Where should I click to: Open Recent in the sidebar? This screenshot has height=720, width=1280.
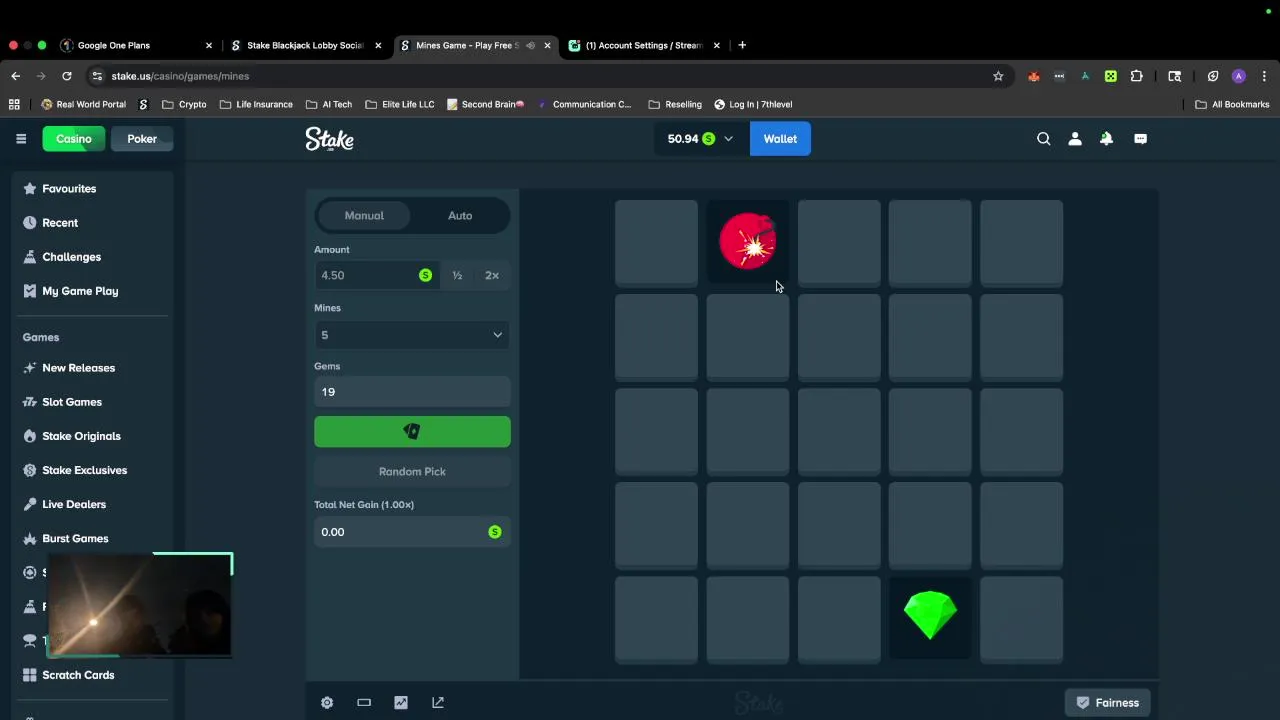pyautogui.click(x=60, y=223)
